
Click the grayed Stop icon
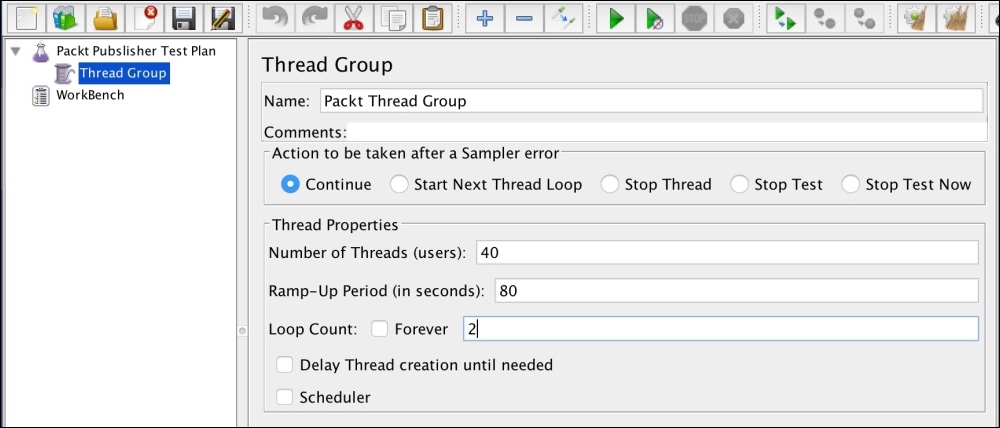pyautogui.click(x=695, y=18)
